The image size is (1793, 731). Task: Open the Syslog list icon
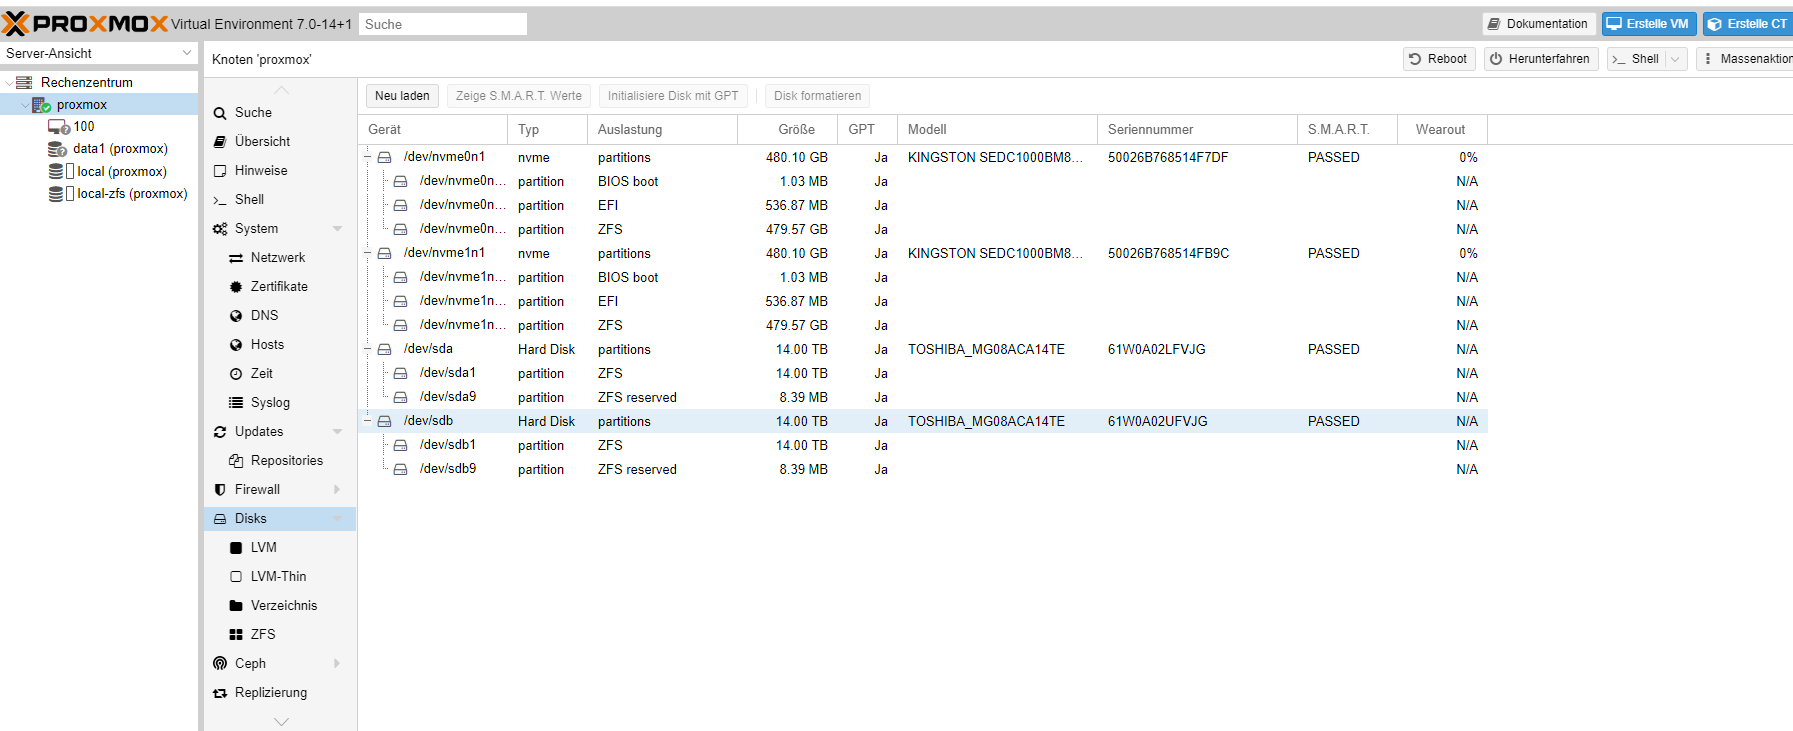coord(236,403)
